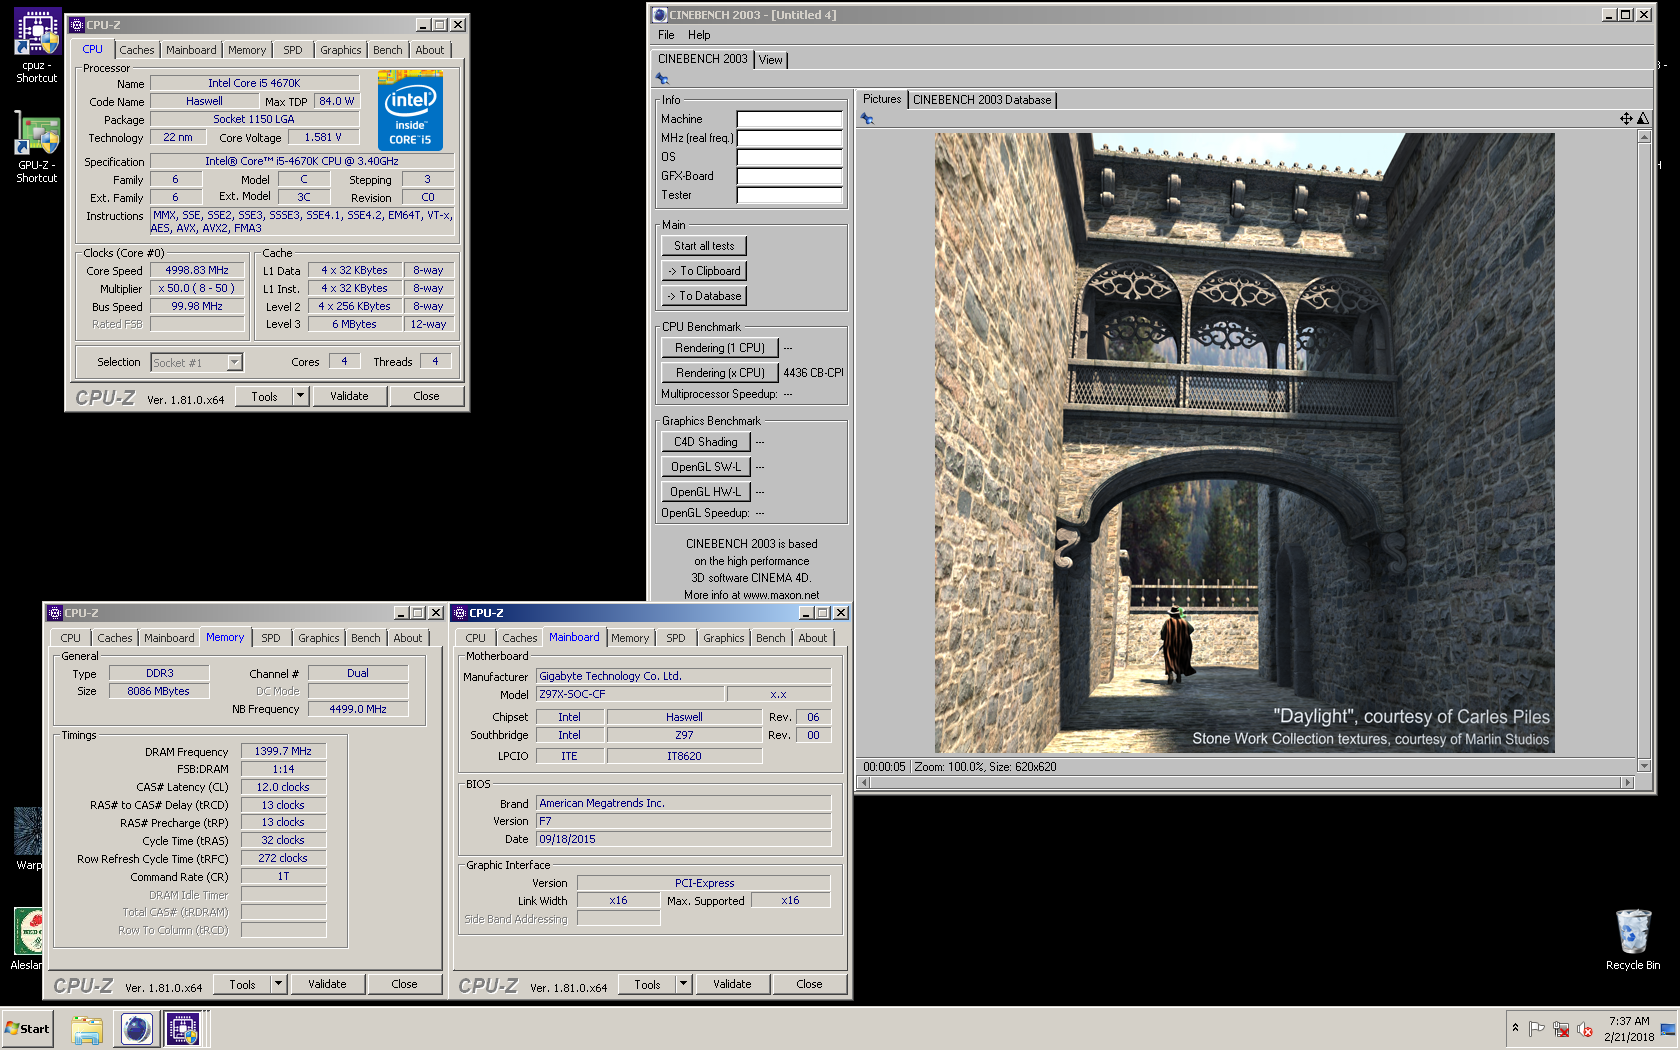Click the disconnected network tray icon
This screenshot has width=1680, height=1050.
tap(1561, 1029)
